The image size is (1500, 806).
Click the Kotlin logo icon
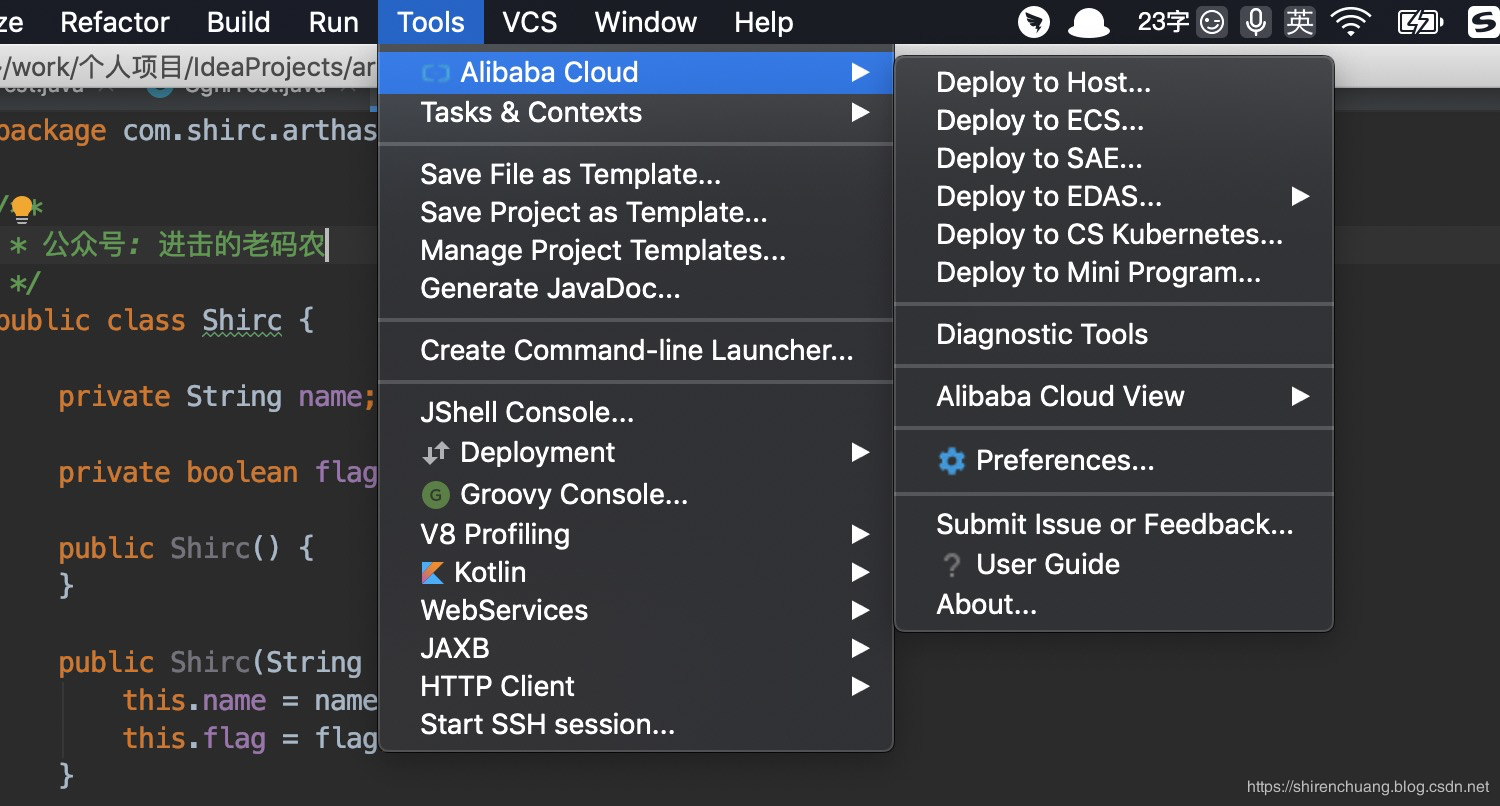(433, 573)
